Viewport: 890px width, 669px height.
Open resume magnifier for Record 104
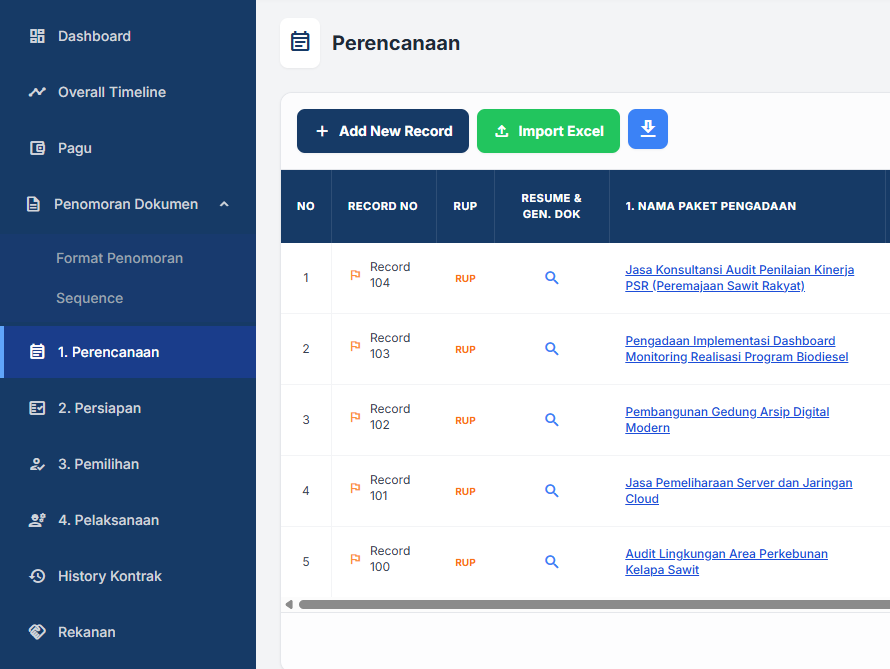click(552, 278)
